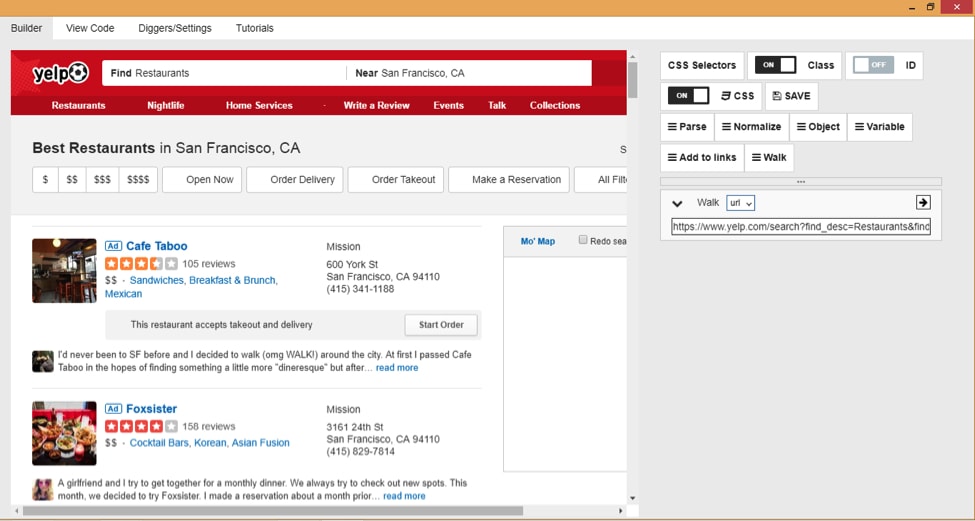Open the Events nav link
The height and width of the screenshot is (521, 975).
[449, 106]
